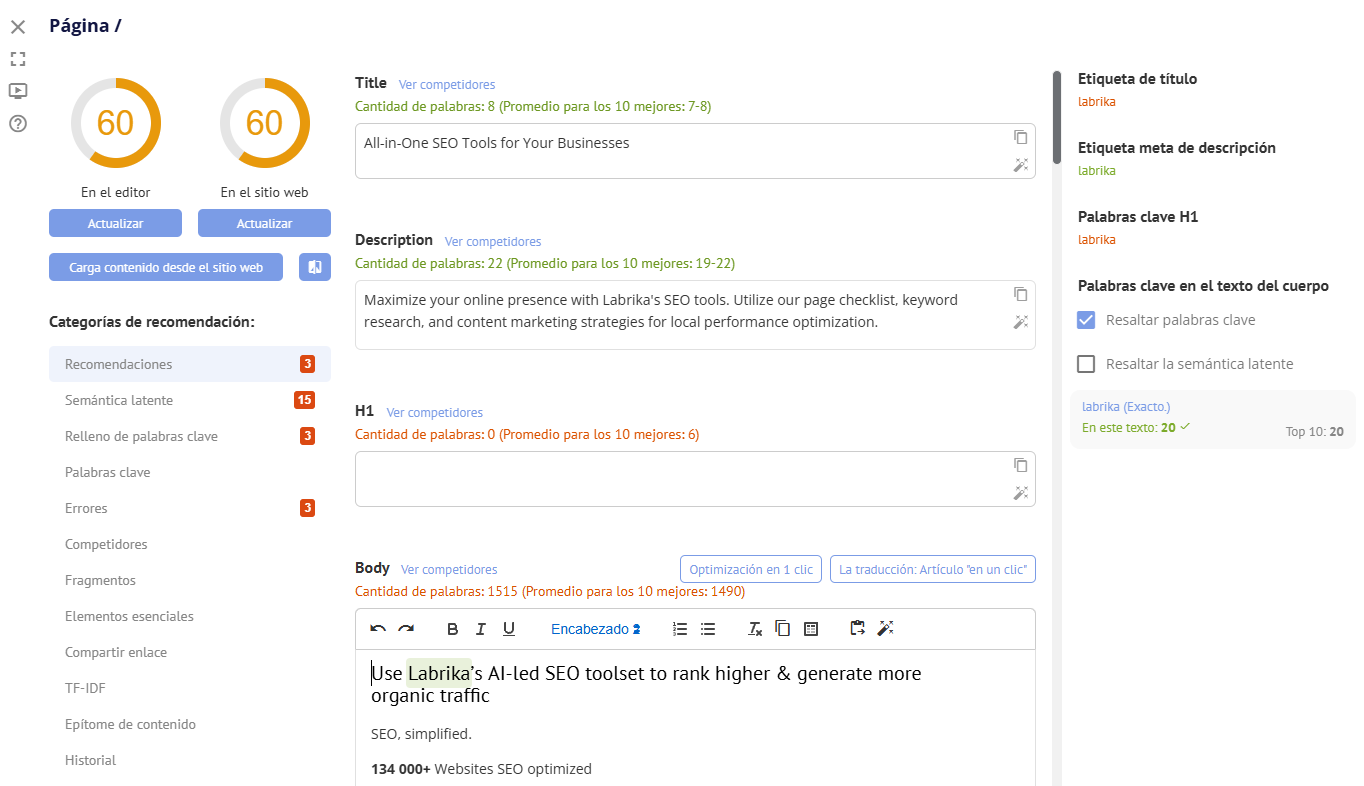Toggle fullscreen mode icon in left sidebar
The width and height of the screenshot is (1364, 786).
point(18,59)
